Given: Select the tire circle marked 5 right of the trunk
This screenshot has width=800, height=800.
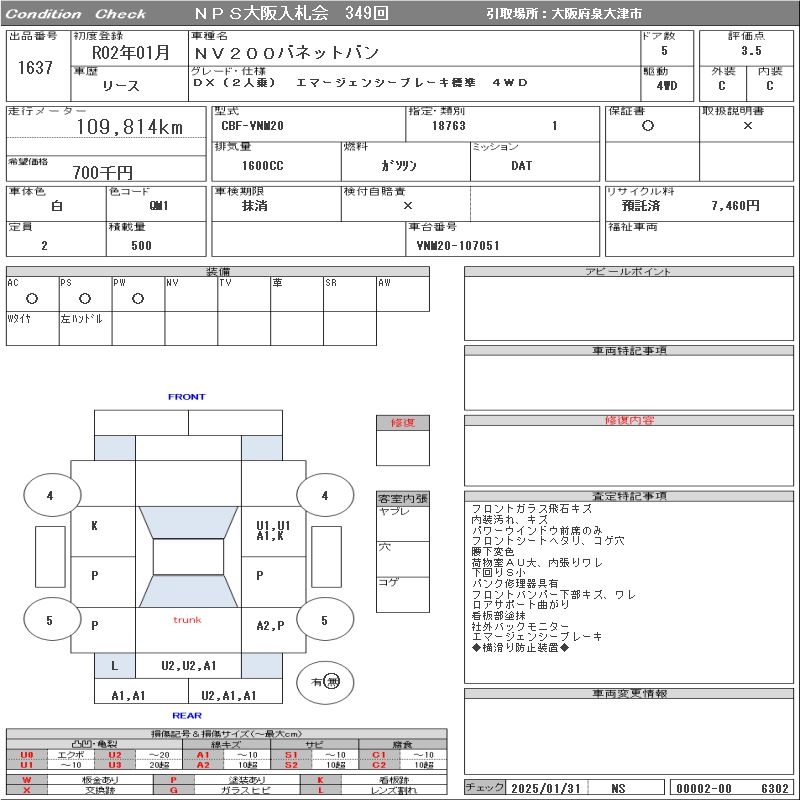Looking at the screenshot, I should click(x=324, y=620).
